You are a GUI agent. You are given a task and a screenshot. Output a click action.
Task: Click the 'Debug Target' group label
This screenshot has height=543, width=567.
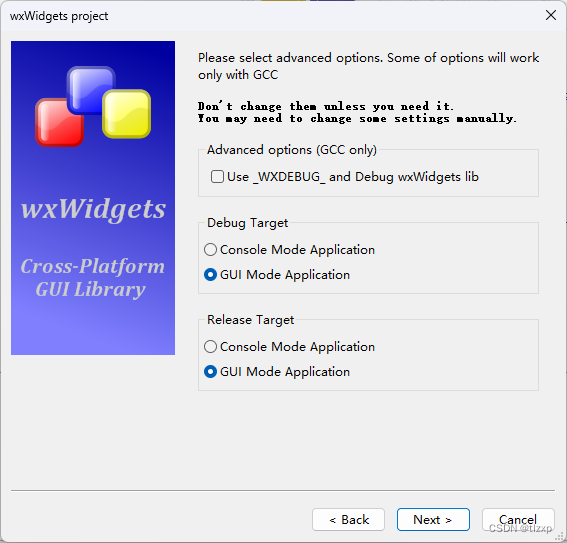pos(247,223)
